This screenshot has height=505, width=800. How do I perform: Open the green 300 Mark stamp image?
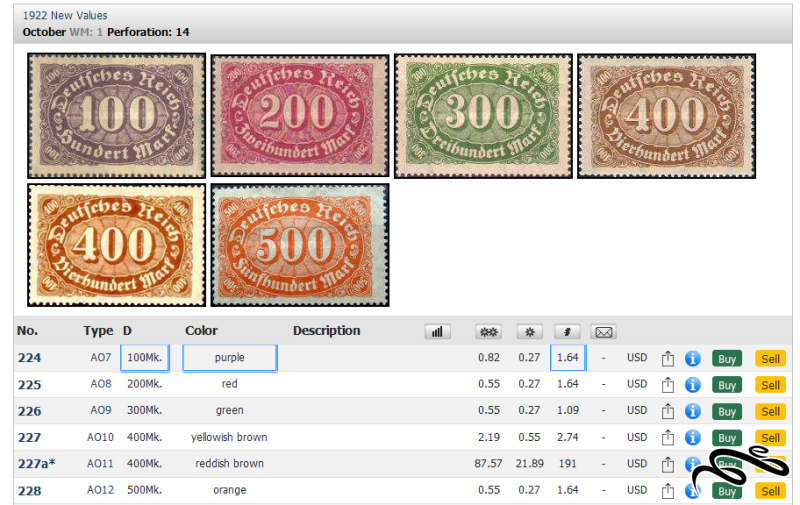click(x=483, y=116)
